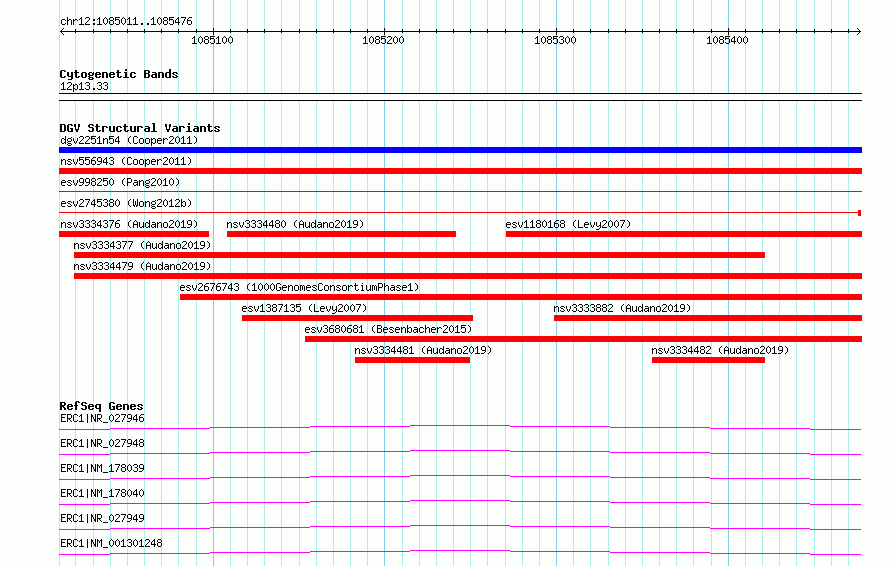Open the esv998250 (Pang2010) variant
This screenshot has width=890, height=566.
click(120, 182)
